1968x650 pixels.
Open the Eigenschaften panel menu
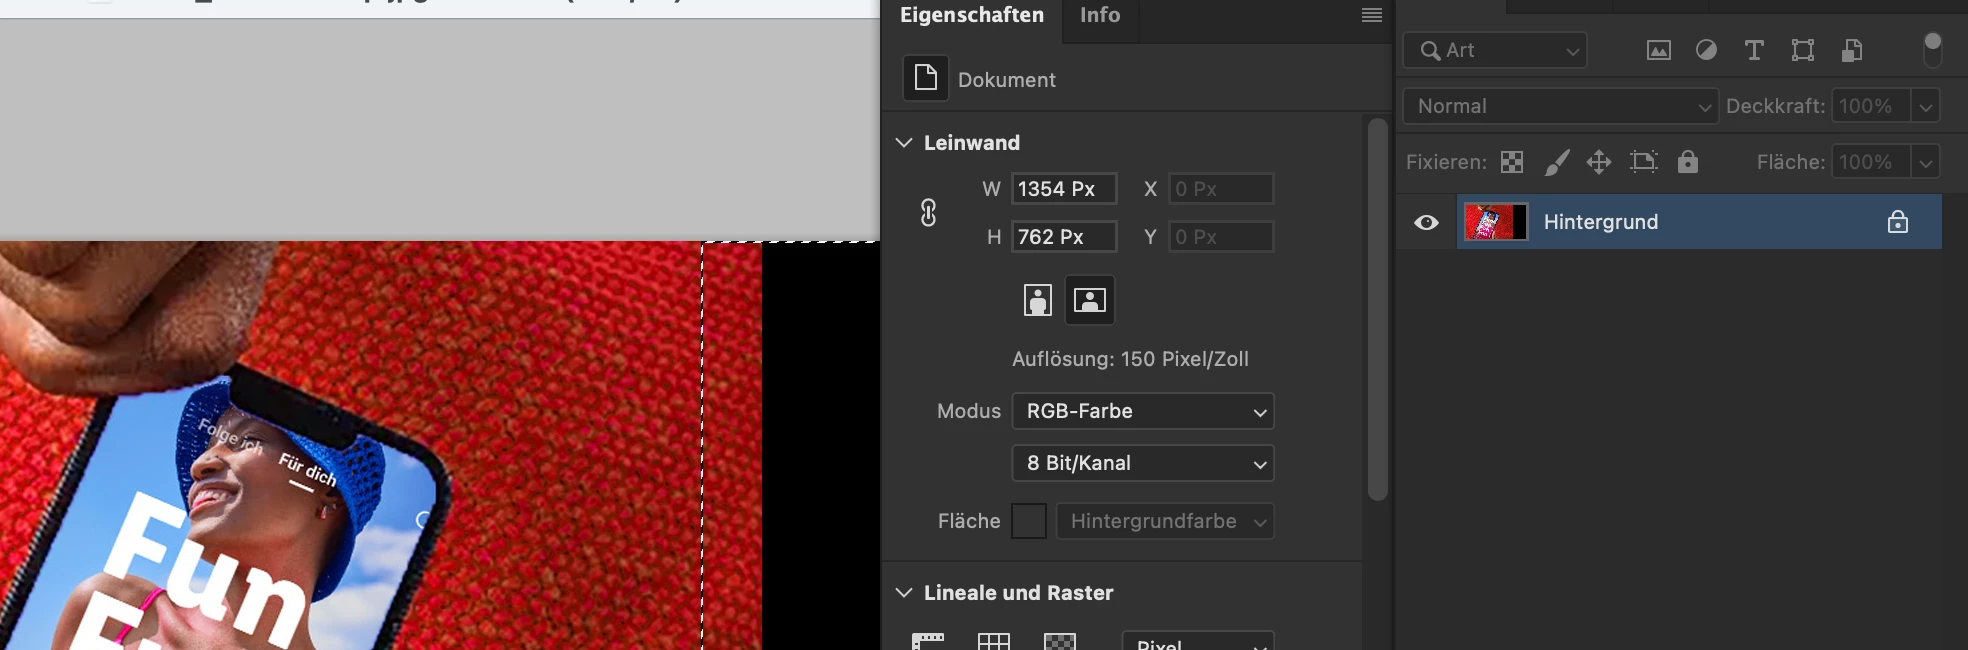coord(1372,15)
